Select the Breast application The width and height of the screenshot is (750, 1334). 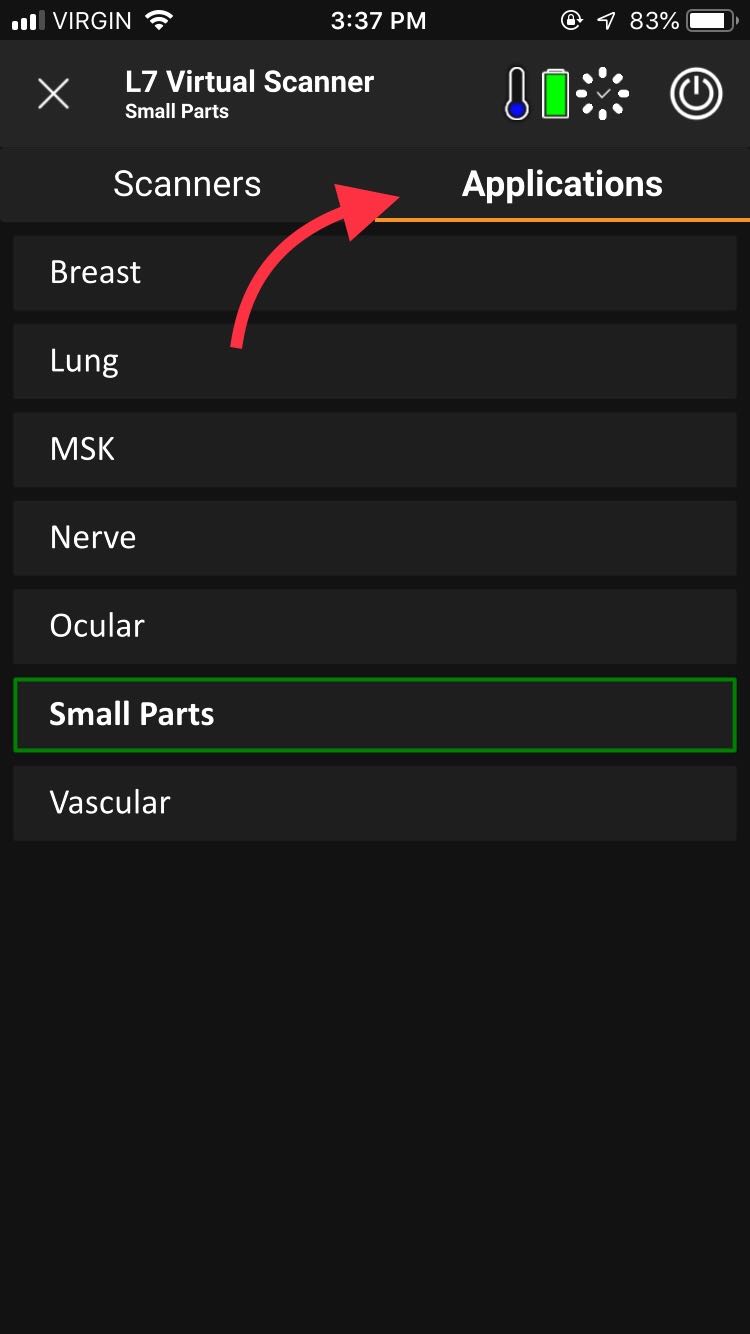pyautogui.click(x=375, y=272)
